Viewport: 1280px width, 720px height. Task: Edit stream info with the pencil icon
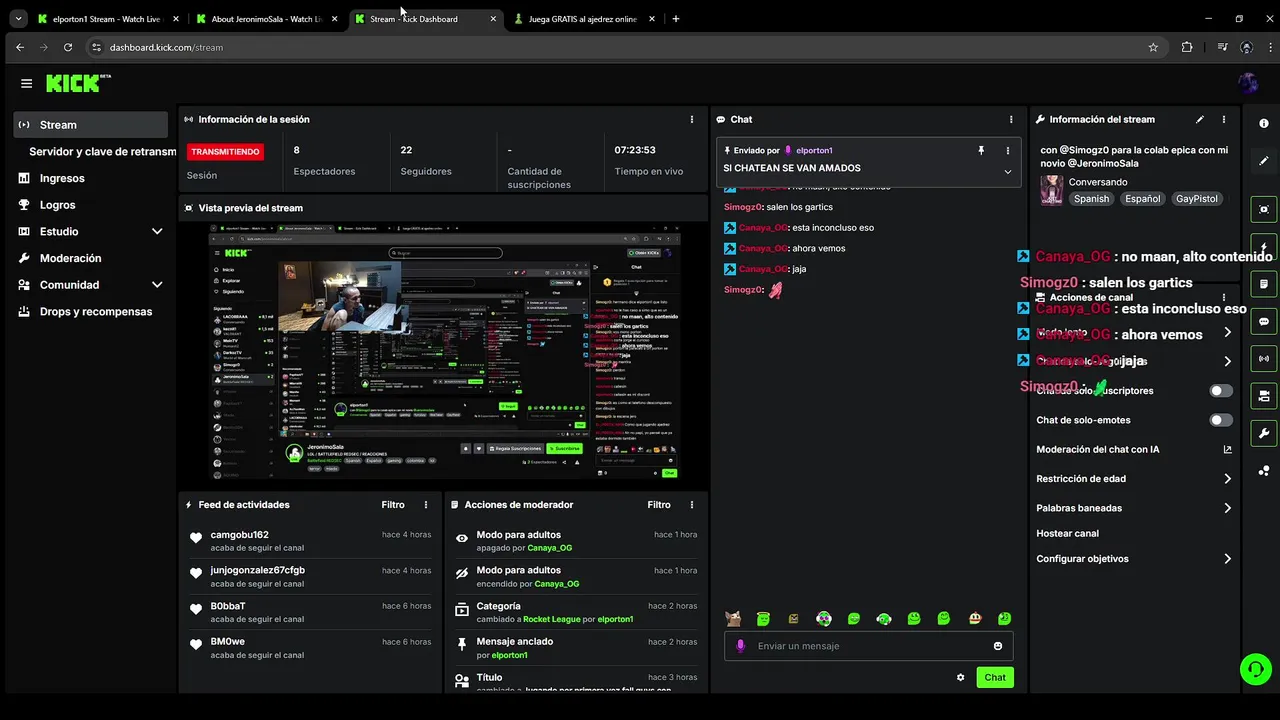point(1200,119)
